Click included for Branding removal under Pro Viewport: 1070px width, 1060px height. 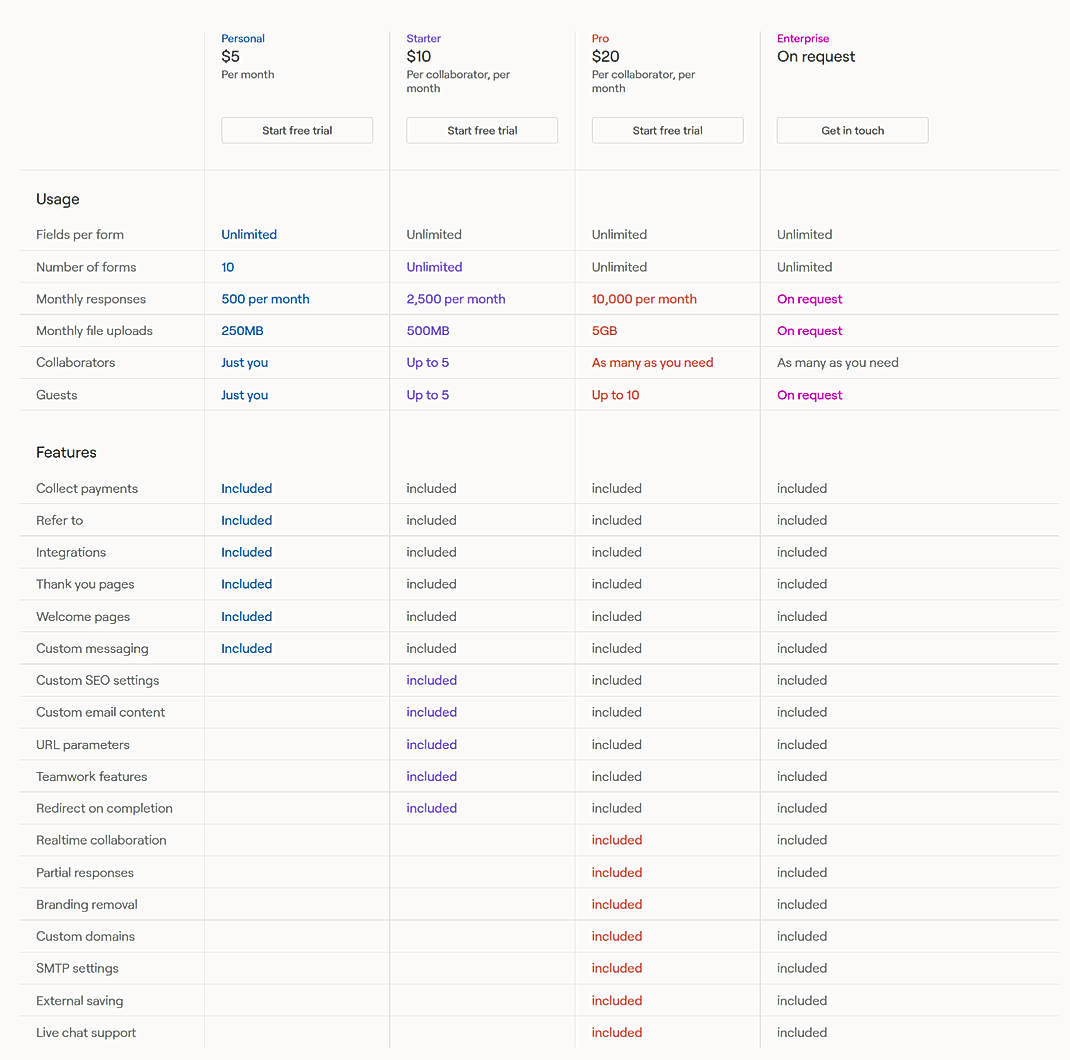[617, 904]
